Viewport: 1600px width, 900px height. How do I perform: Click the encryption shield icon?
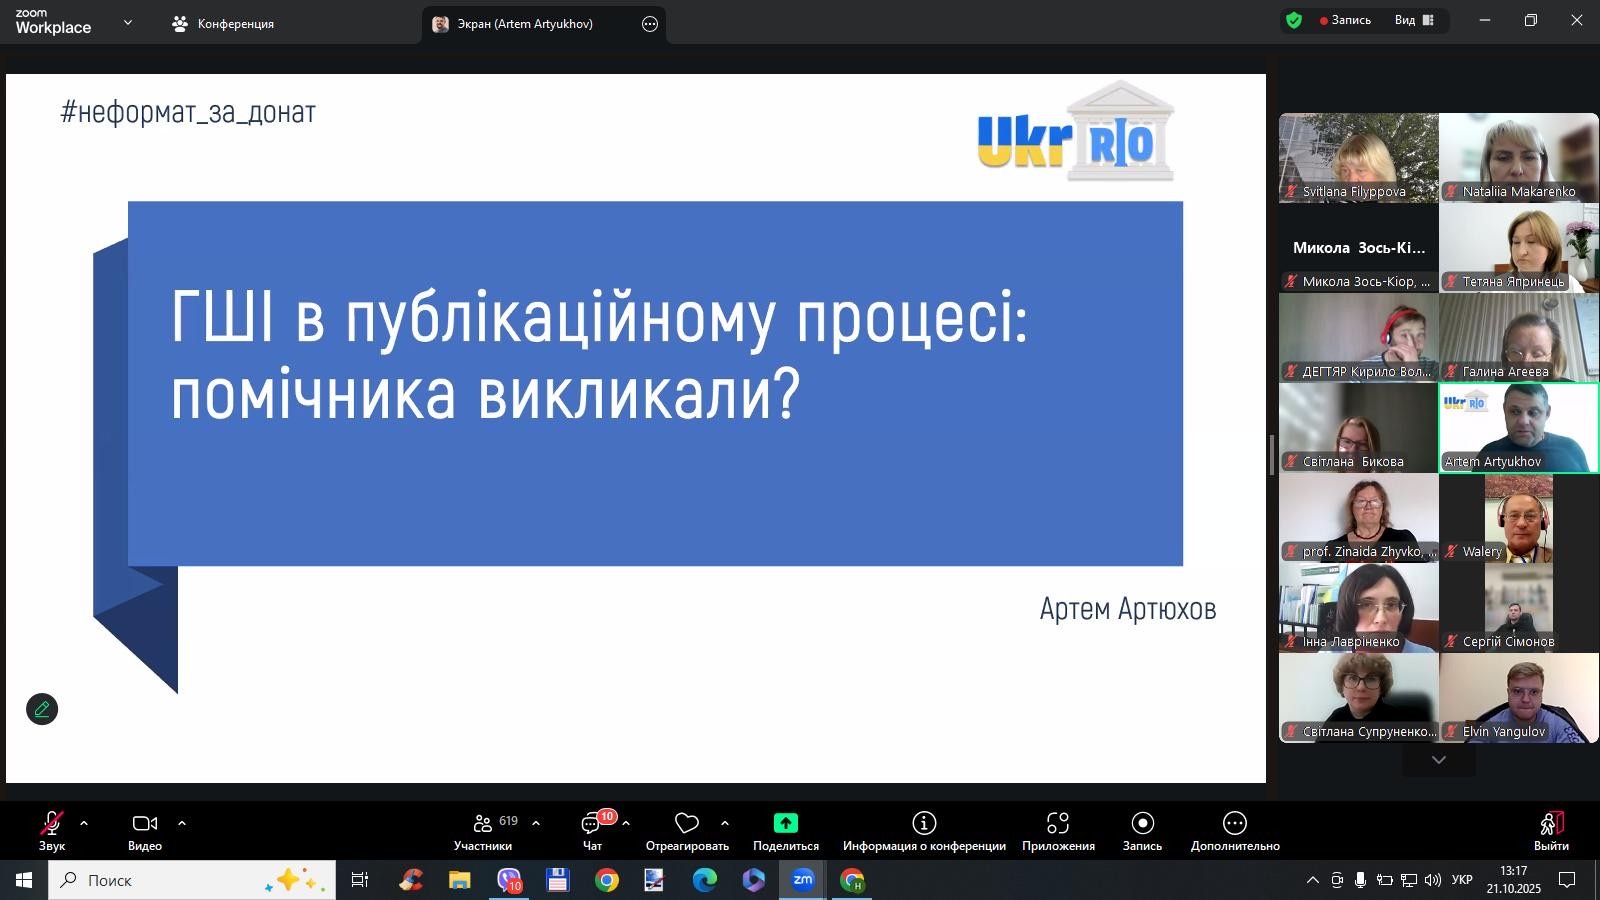pyautogui.click(x=1294, y=20)
